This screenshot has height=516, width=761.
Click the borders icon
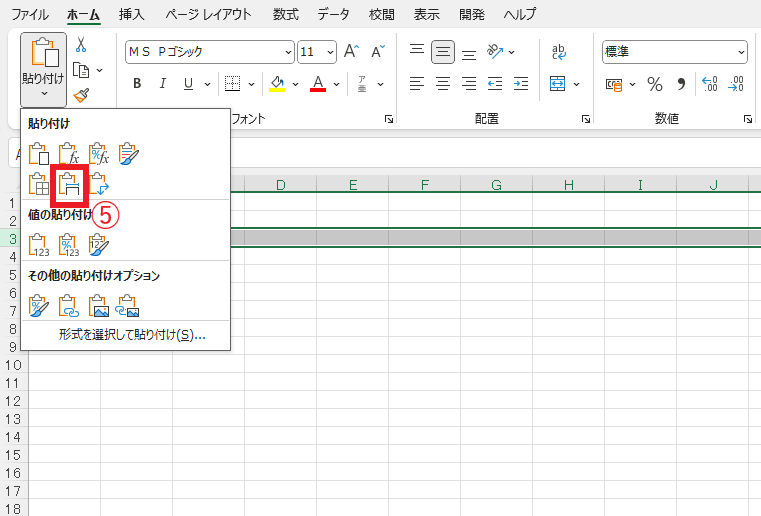click(x=232, y=84)
